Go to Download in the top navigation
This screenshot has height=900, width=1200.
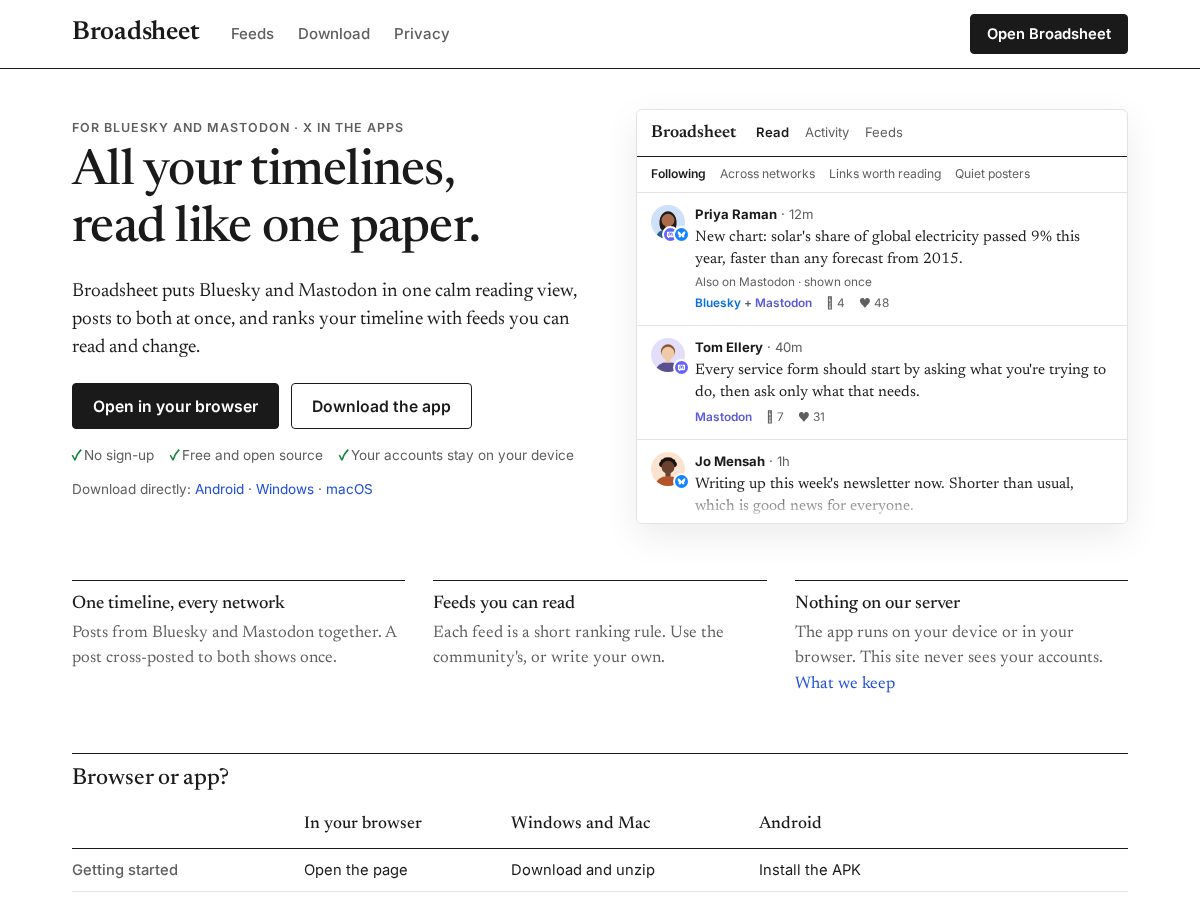click(x=334, y=34)
